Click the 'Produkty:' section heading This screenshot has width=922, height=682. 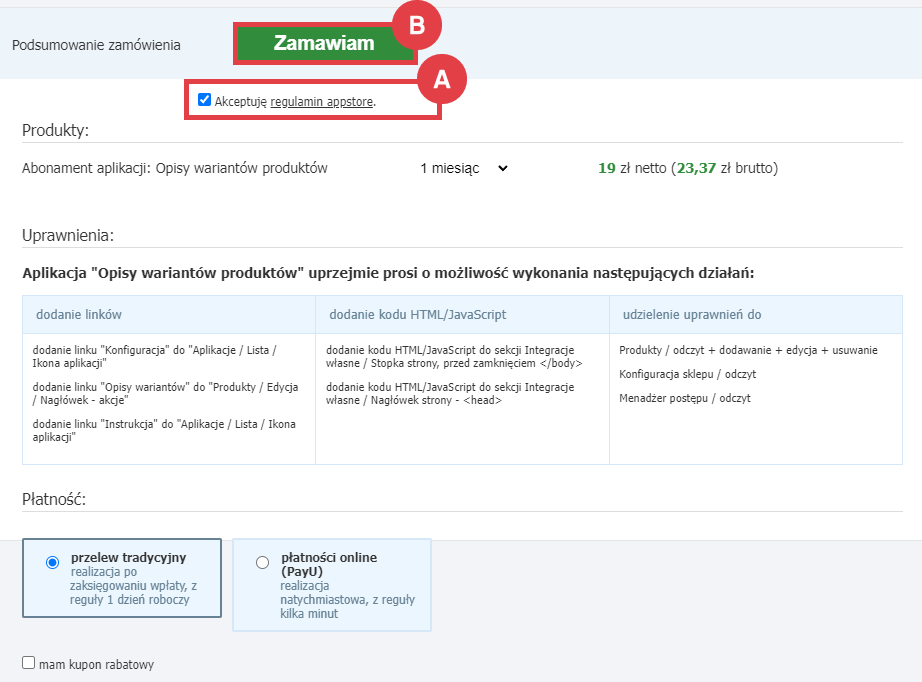coord(55,130)
